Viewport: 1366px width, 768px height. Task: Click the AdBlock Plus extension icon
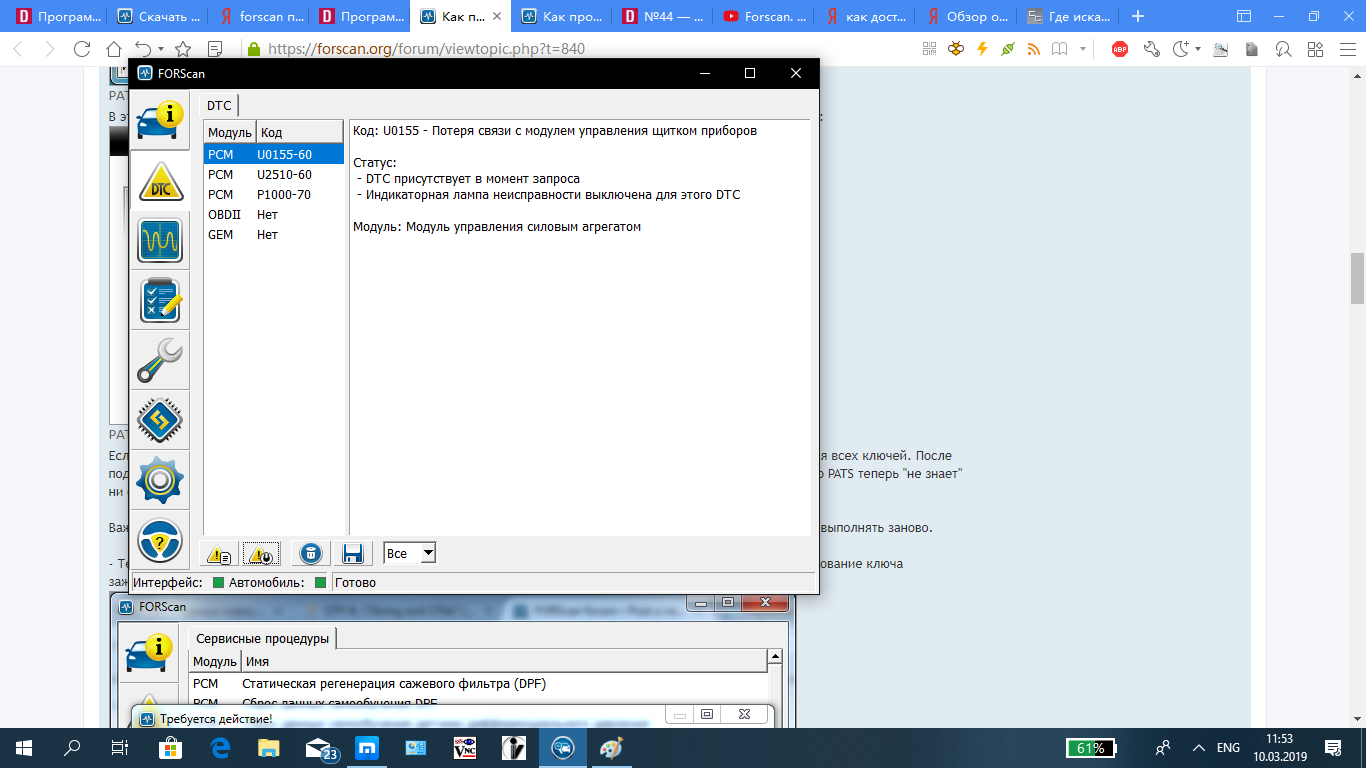1120,48
